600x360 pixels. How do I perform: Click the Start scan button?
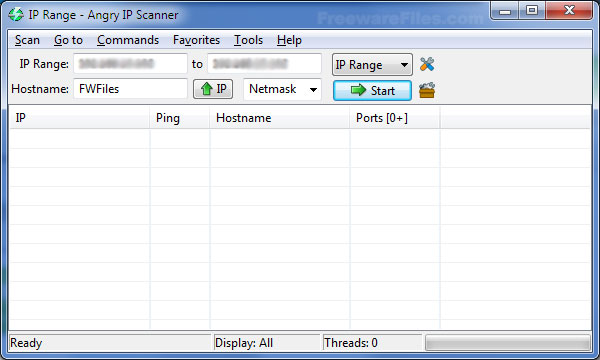point(372,91)
